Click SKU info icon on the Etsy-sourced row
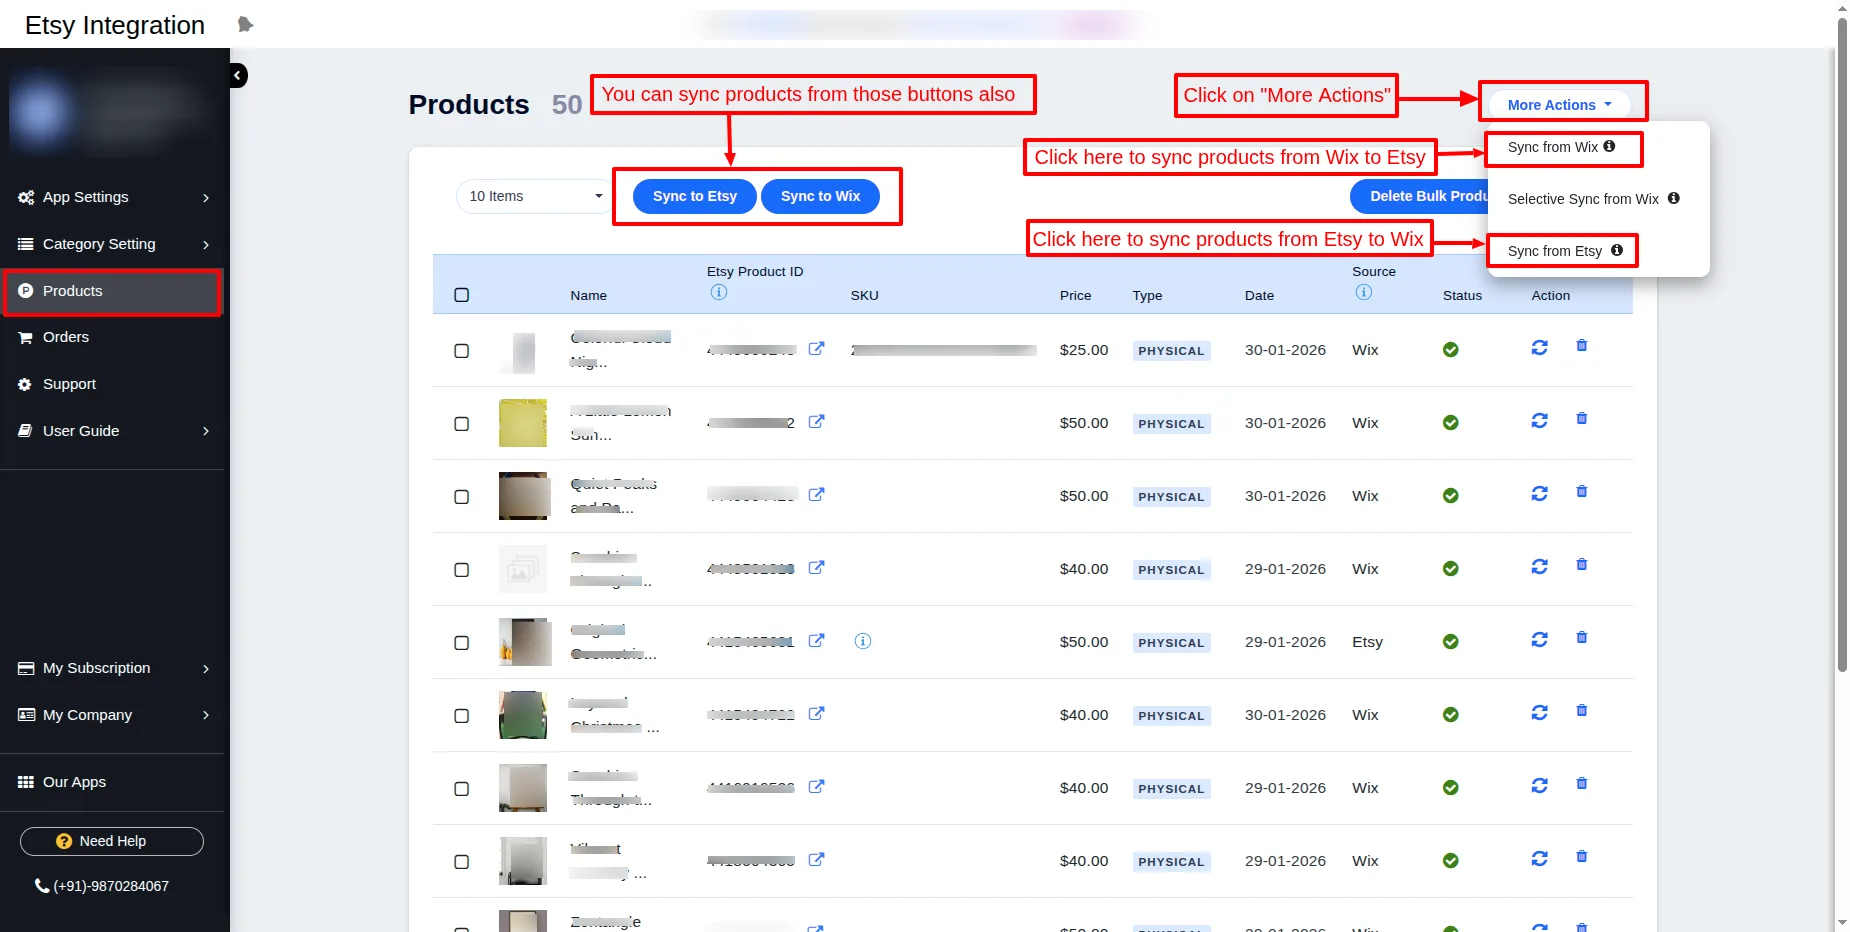Screen dimensions: 1850x932 [x=862, y=641]
